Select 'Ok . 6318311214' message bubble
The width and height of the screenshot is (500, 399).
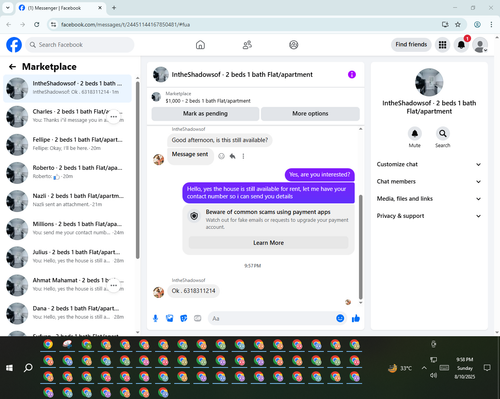(193, 291)
